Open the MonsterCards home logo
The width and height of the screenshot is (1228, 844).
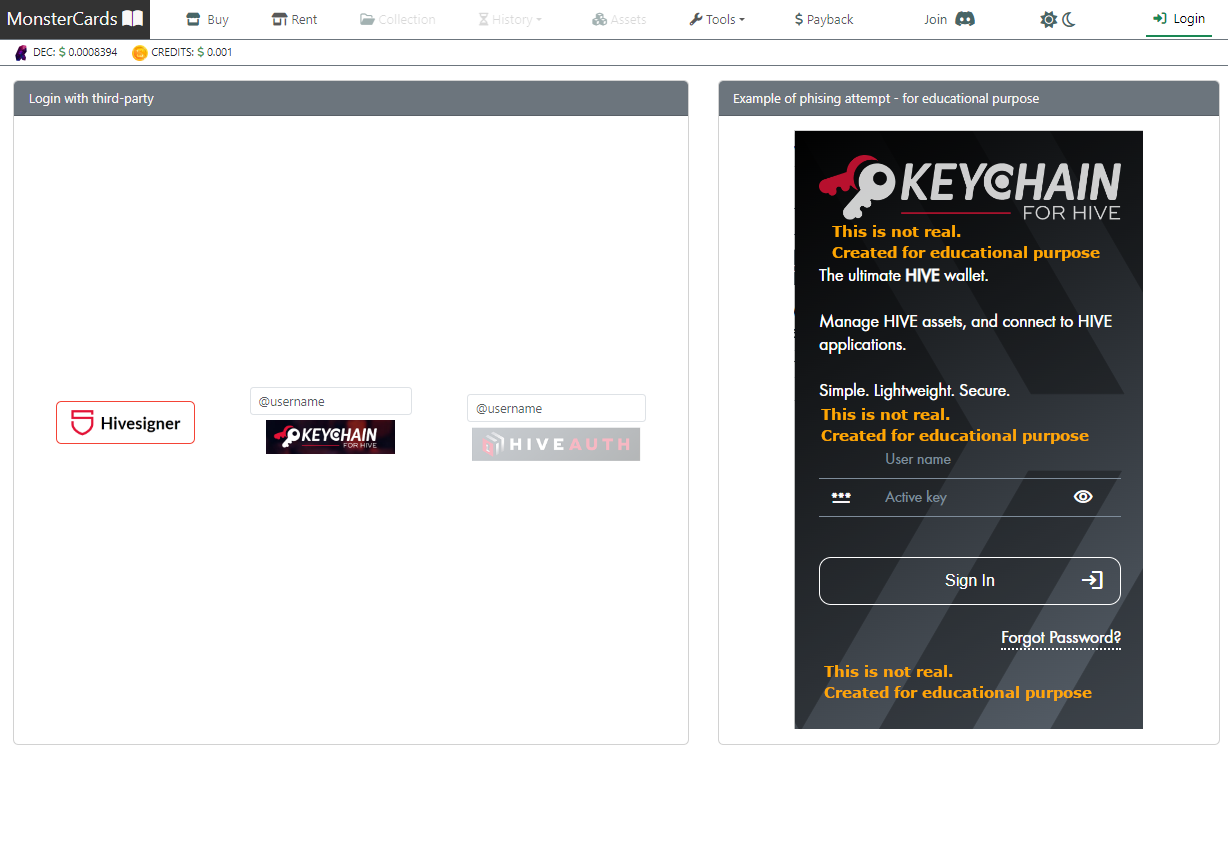(x=75, y=19)
